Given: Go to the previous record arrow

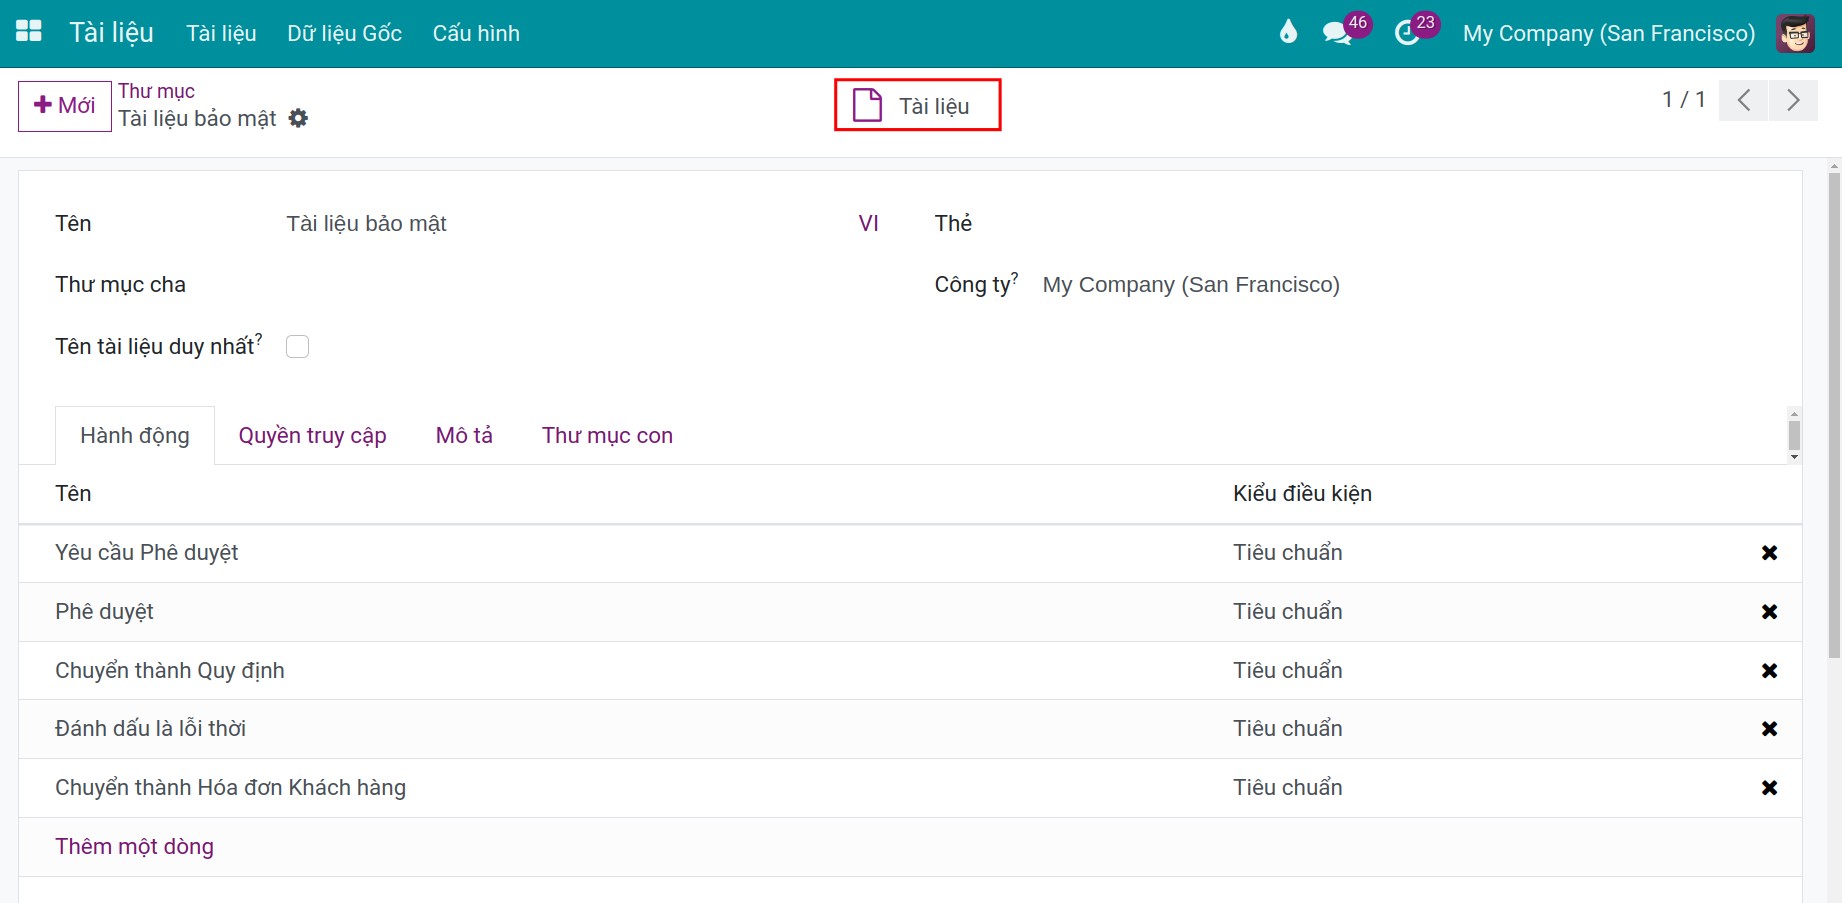Looking at the screenshot, I should click(1744, 100).
